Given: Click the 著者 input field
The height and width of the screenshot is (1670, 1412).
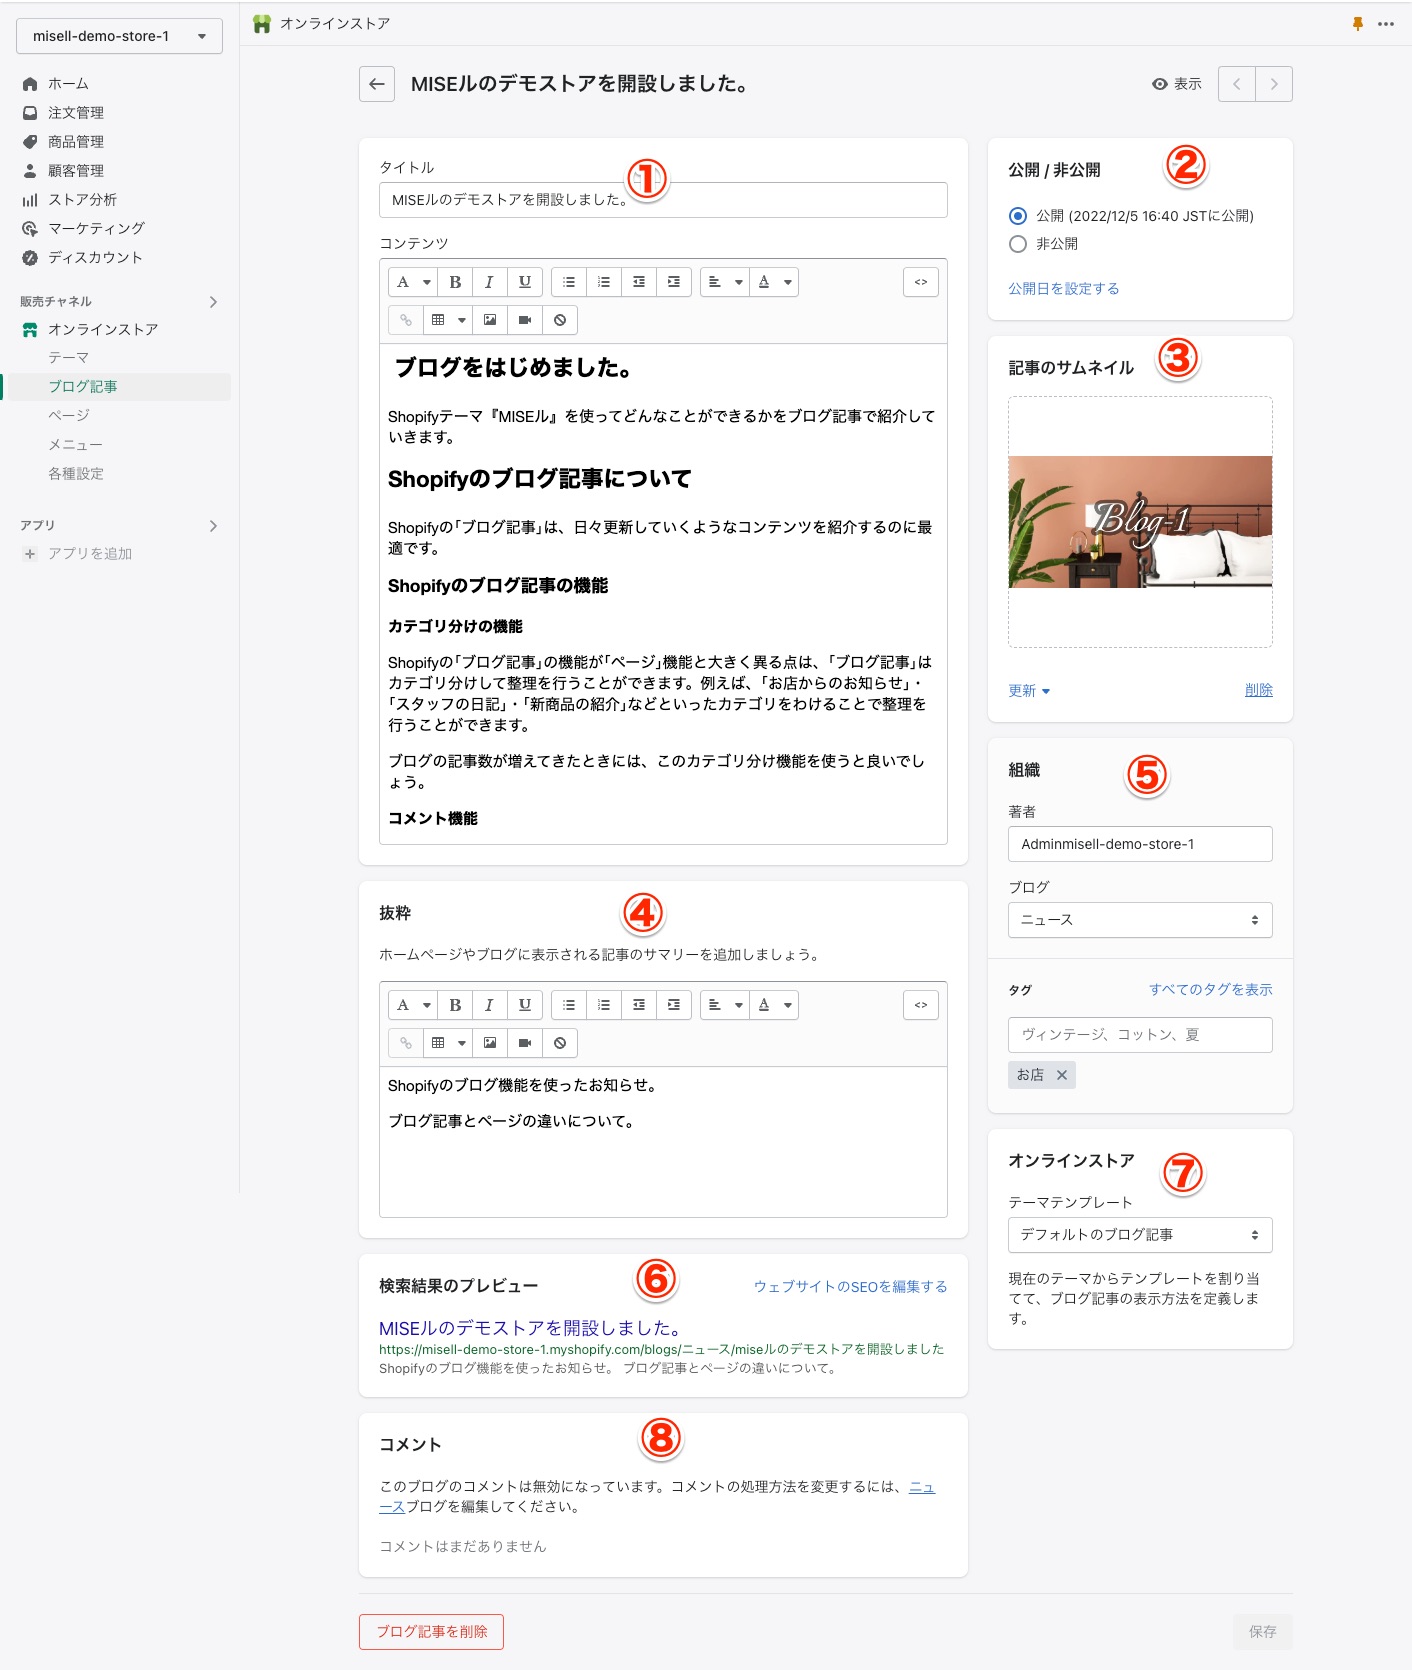Looking at the screenshot, I should click(x=1140, y=844).
